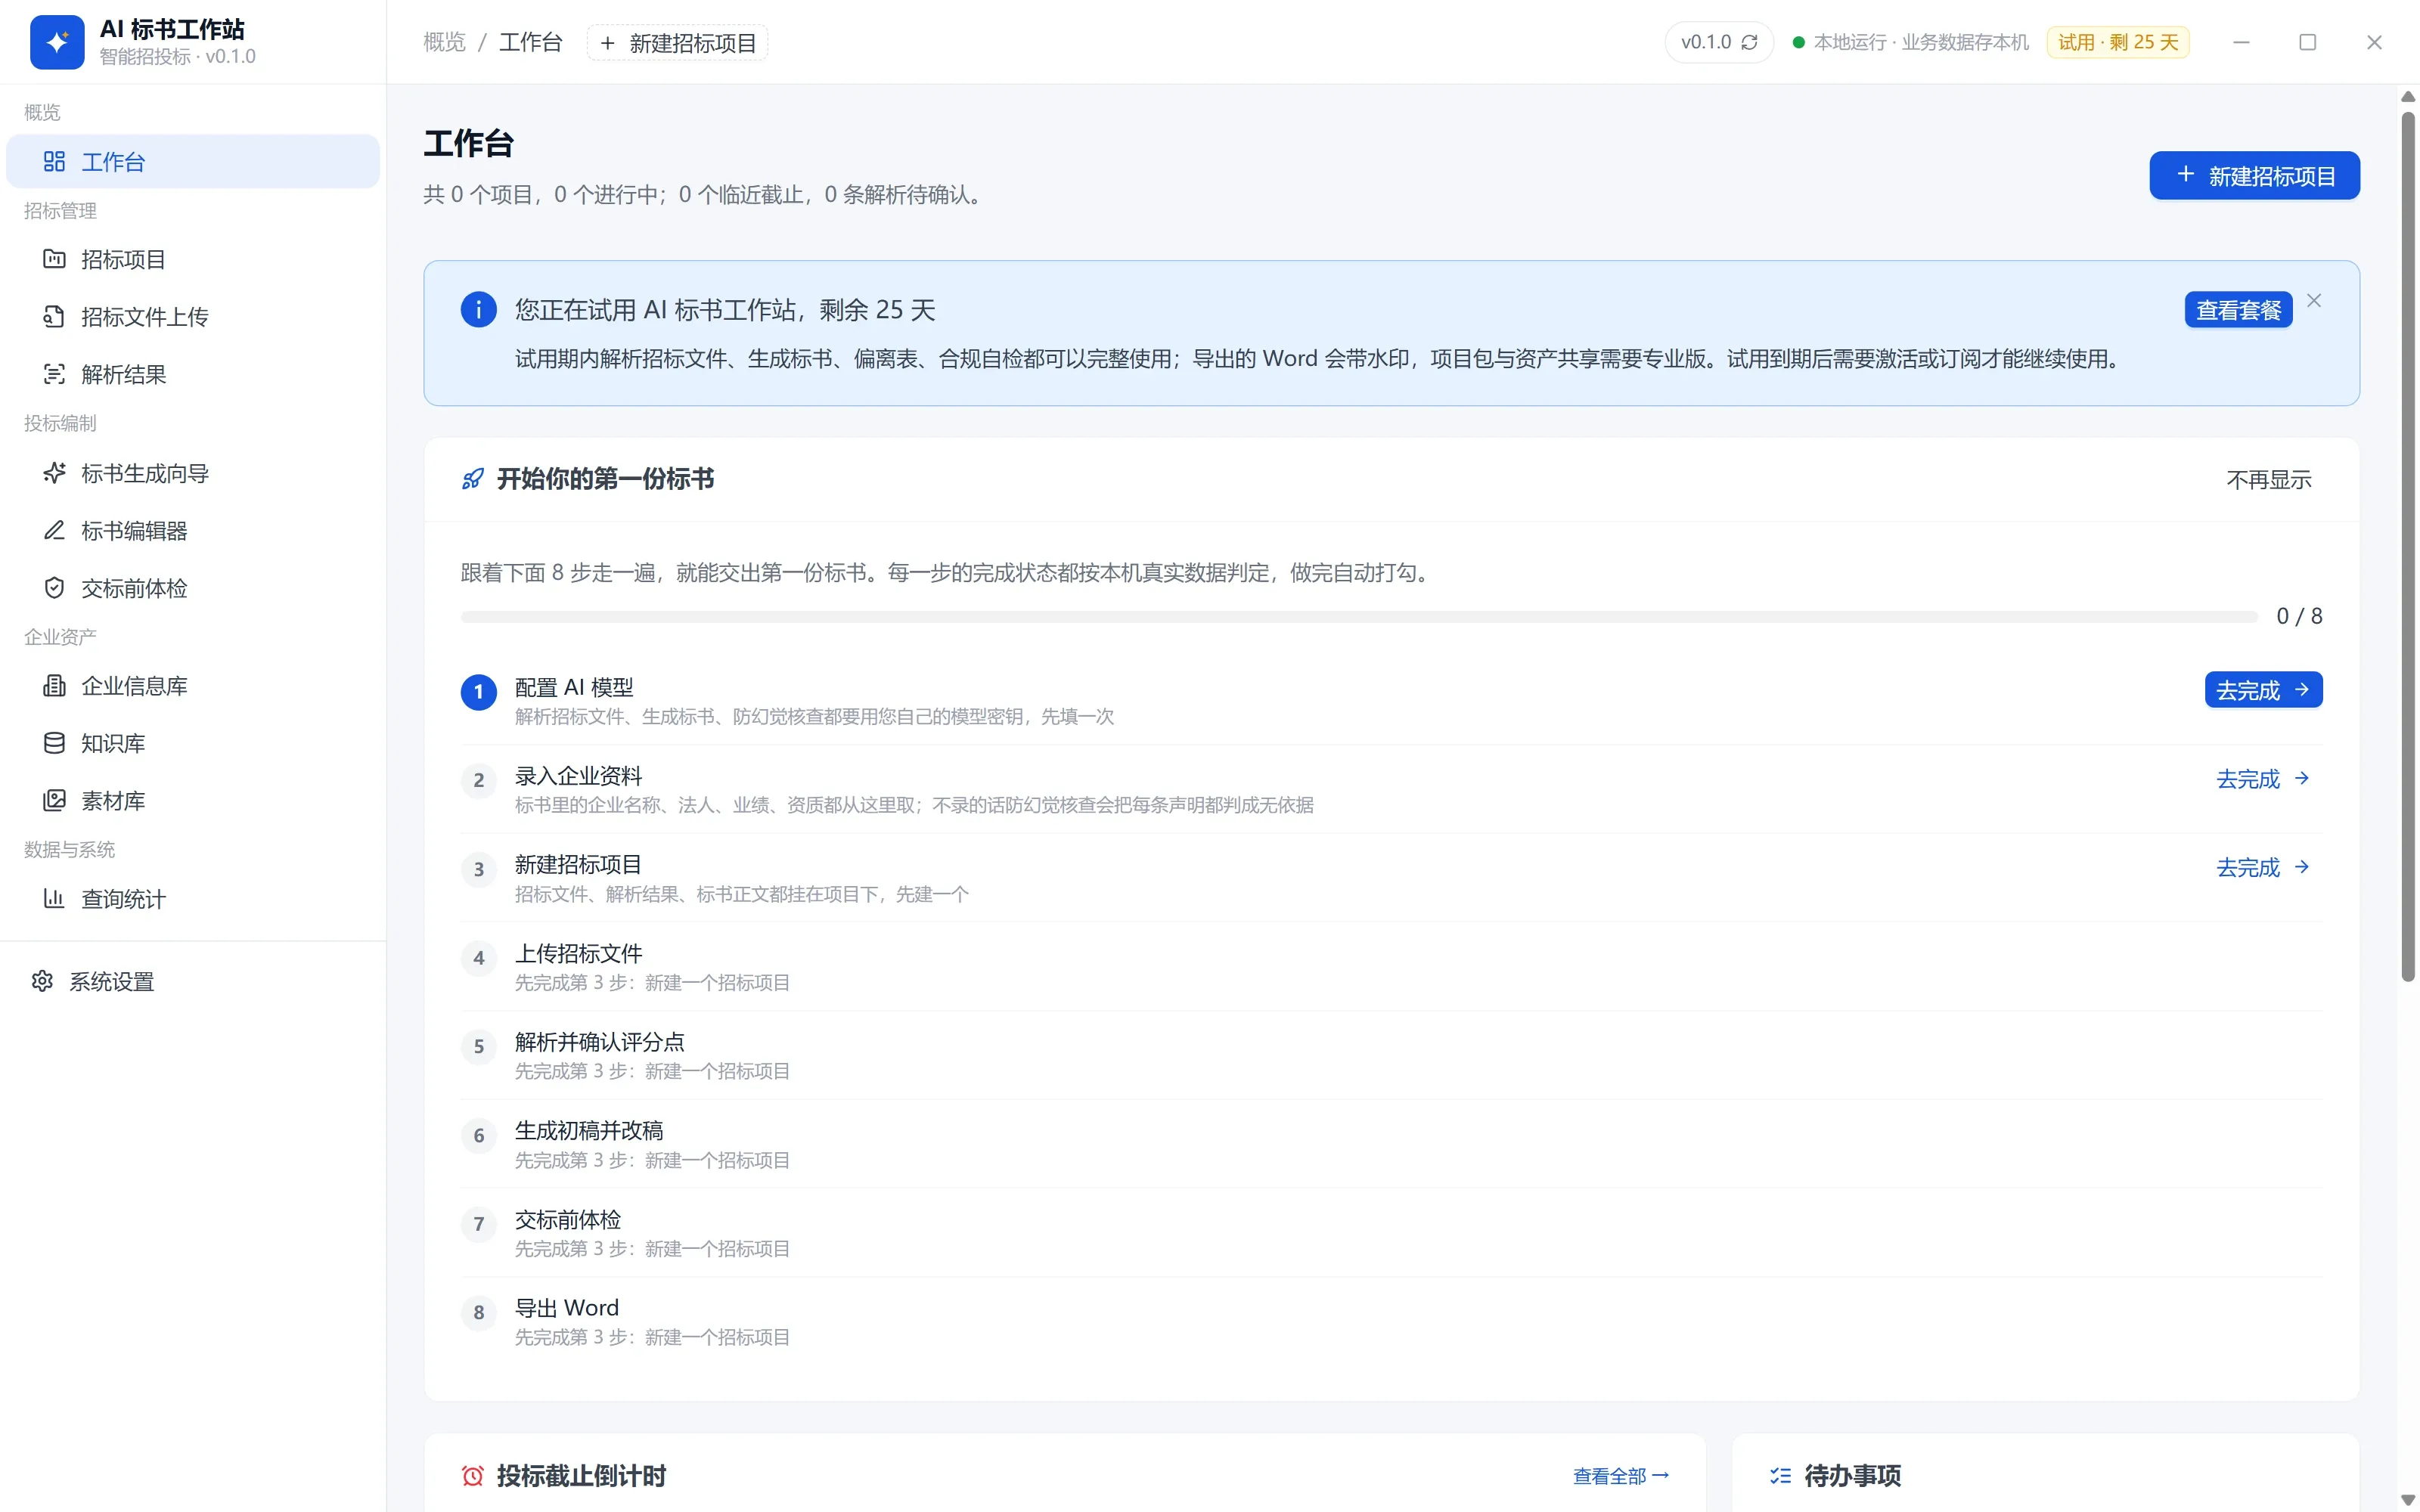This screenshot has height=1512, width=2420.
Task: Click the 查询统计 bar chart icon
Action: coord(54,898)
